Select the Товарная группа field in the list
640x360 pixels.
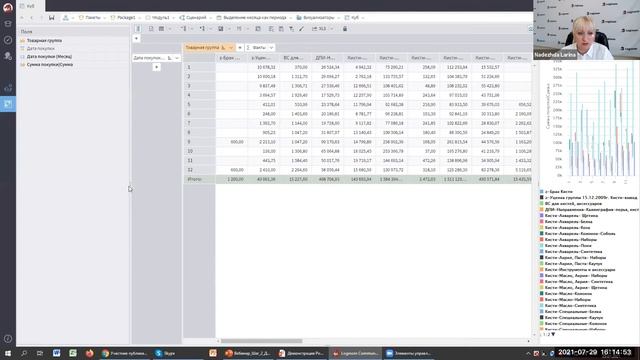[x=44, y=40]
